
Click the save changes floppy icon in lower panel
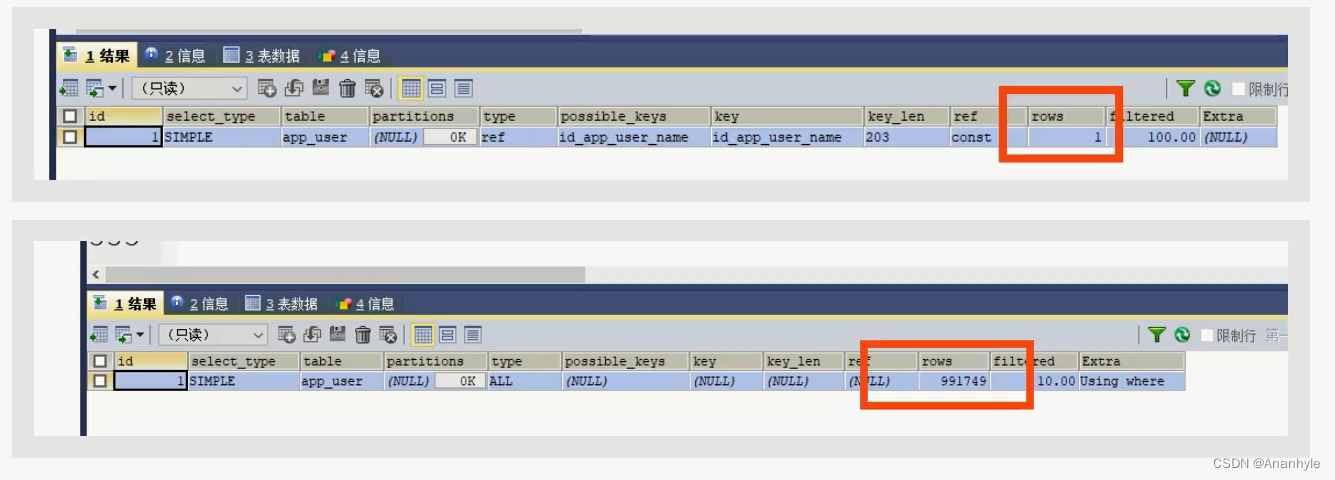coord(337,334)
